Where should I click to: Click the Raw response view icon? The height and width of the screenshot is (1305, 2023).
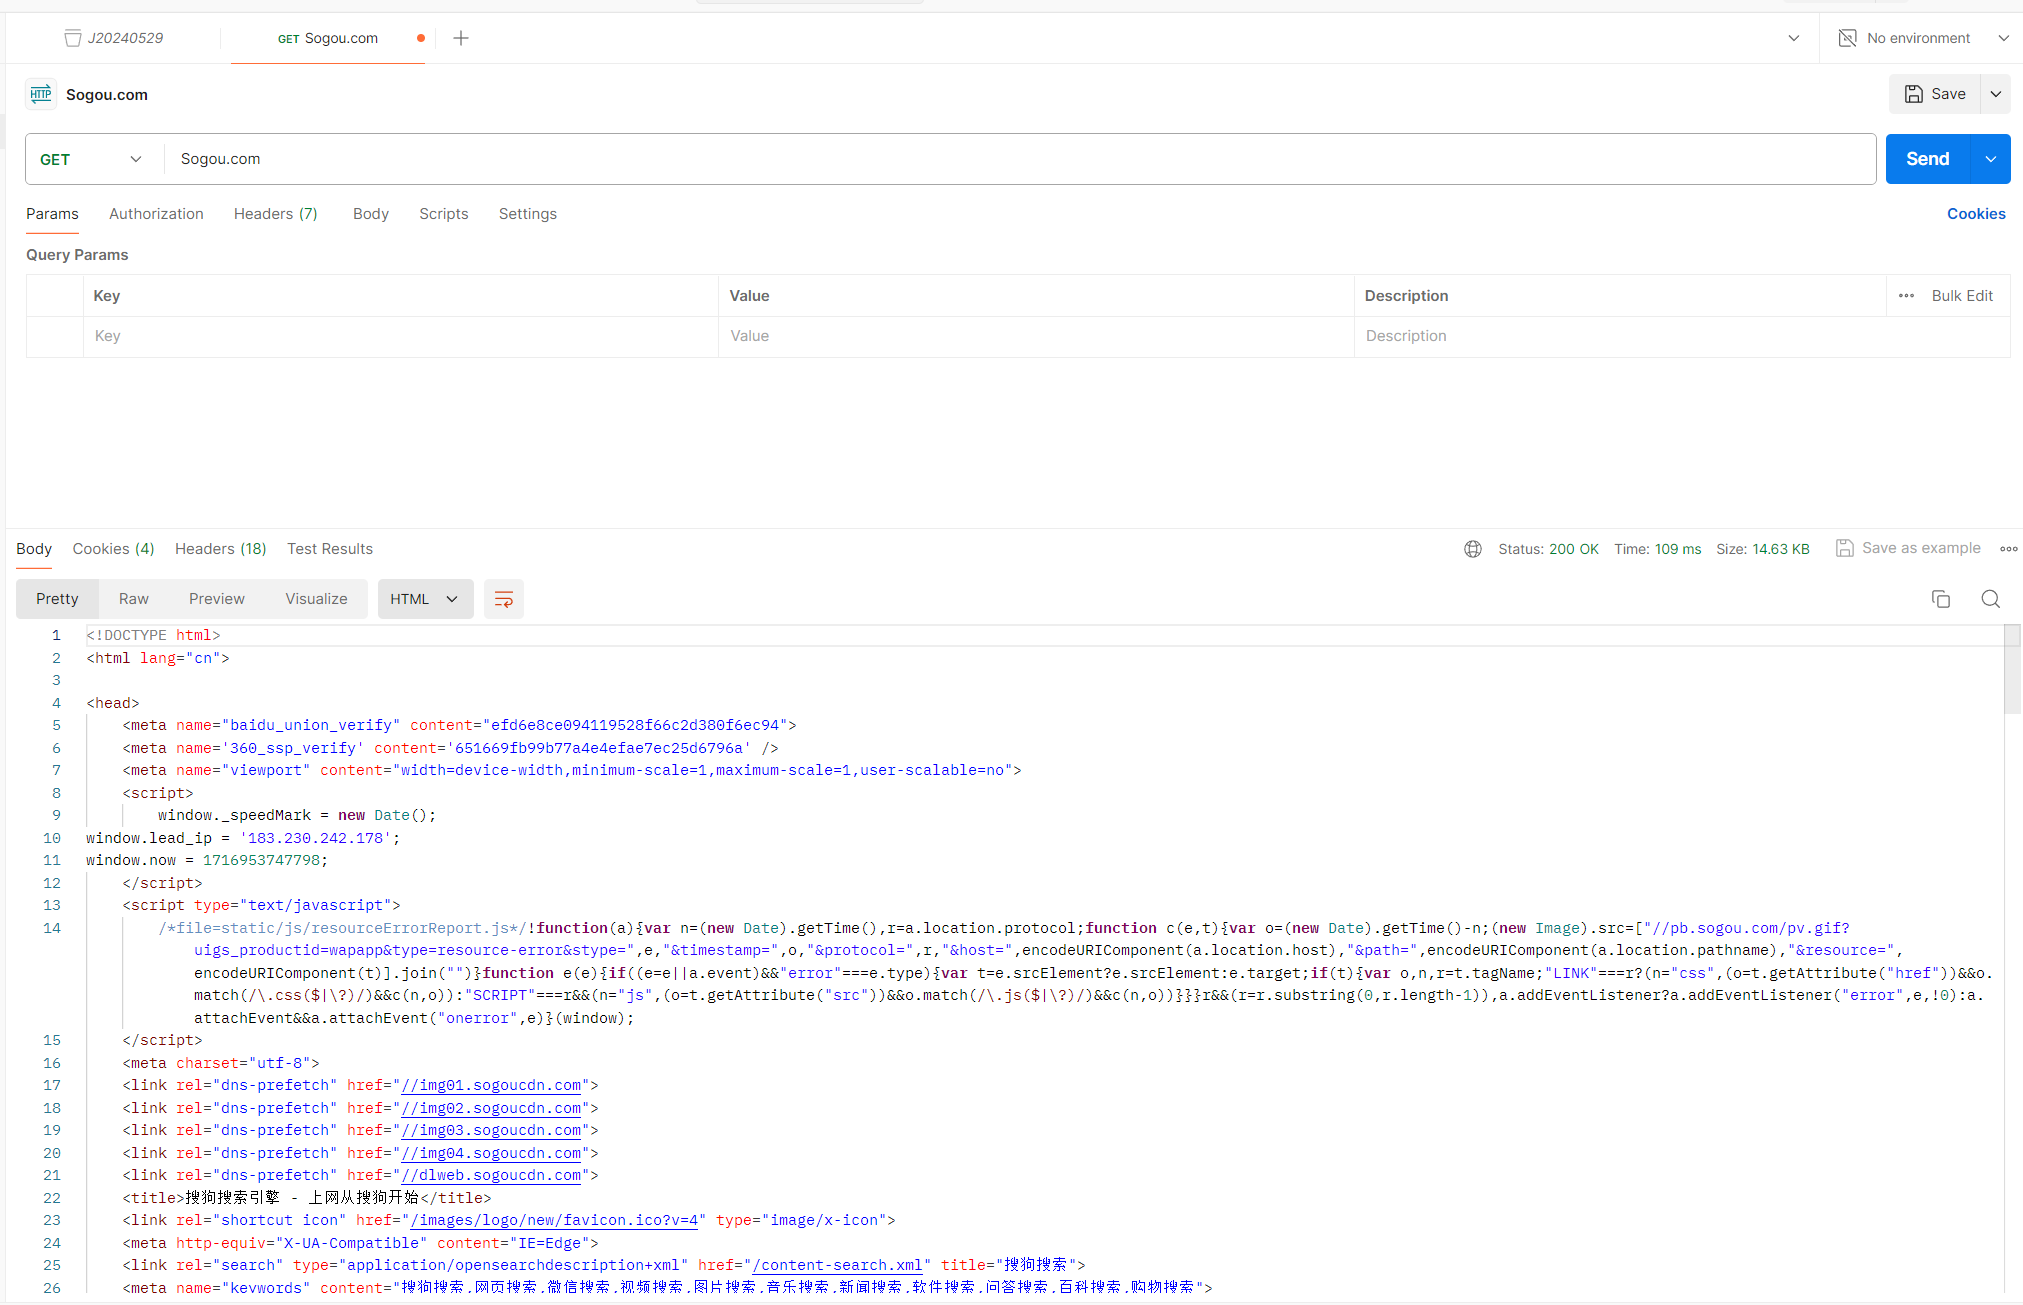click(136, 599)
